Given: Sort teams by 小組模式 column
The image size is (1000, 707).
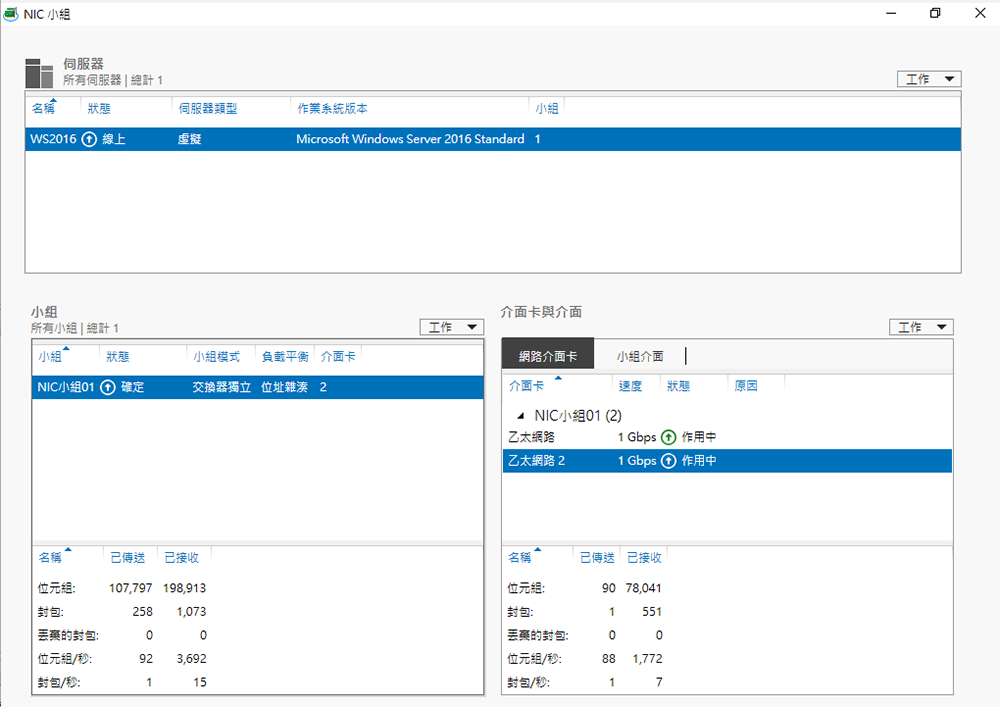Looking at the screenshot, I should [x=217, y=357].
